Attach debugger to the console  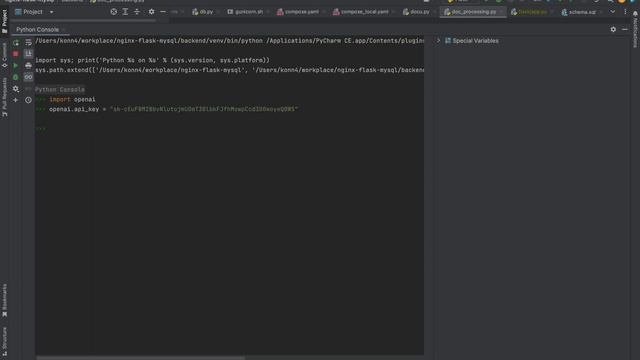pyautogui.click(x=16, y=77)
